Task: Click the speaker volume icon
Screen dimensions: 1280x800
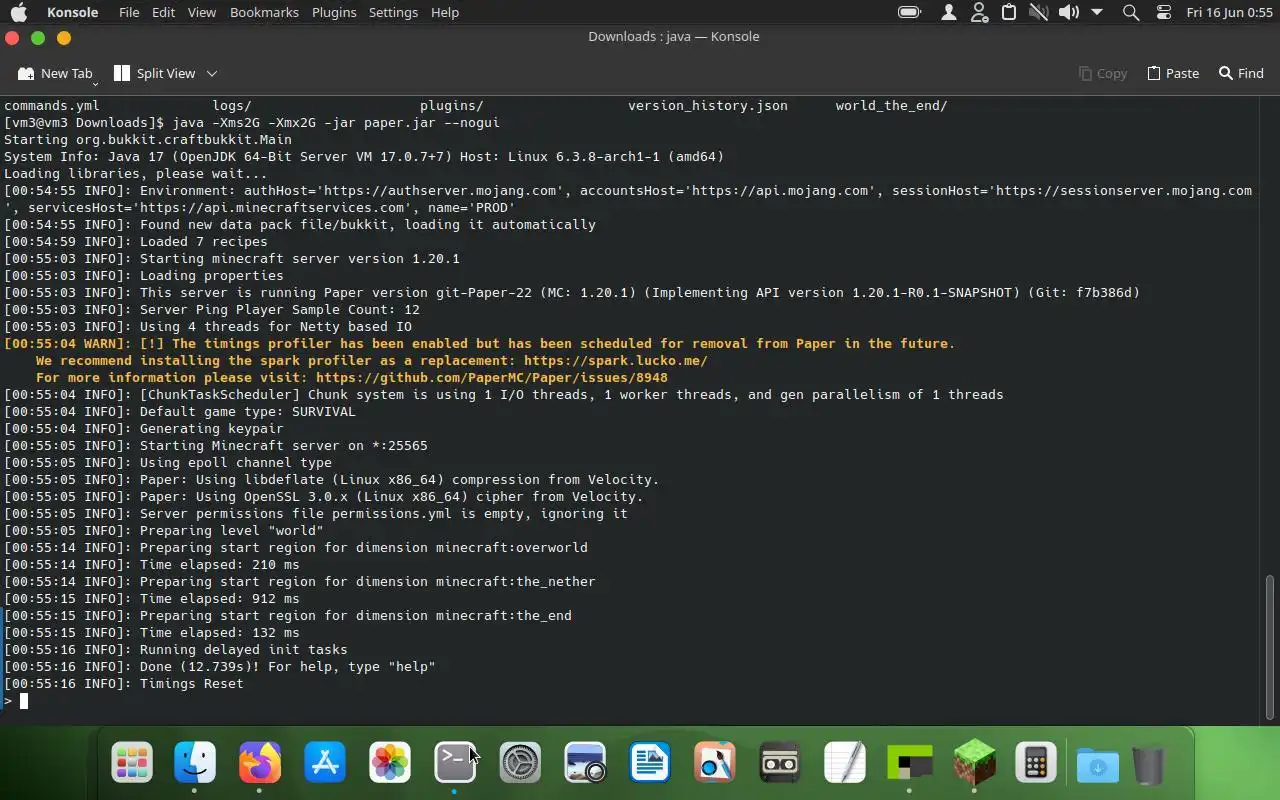Action: (1069, 12)
